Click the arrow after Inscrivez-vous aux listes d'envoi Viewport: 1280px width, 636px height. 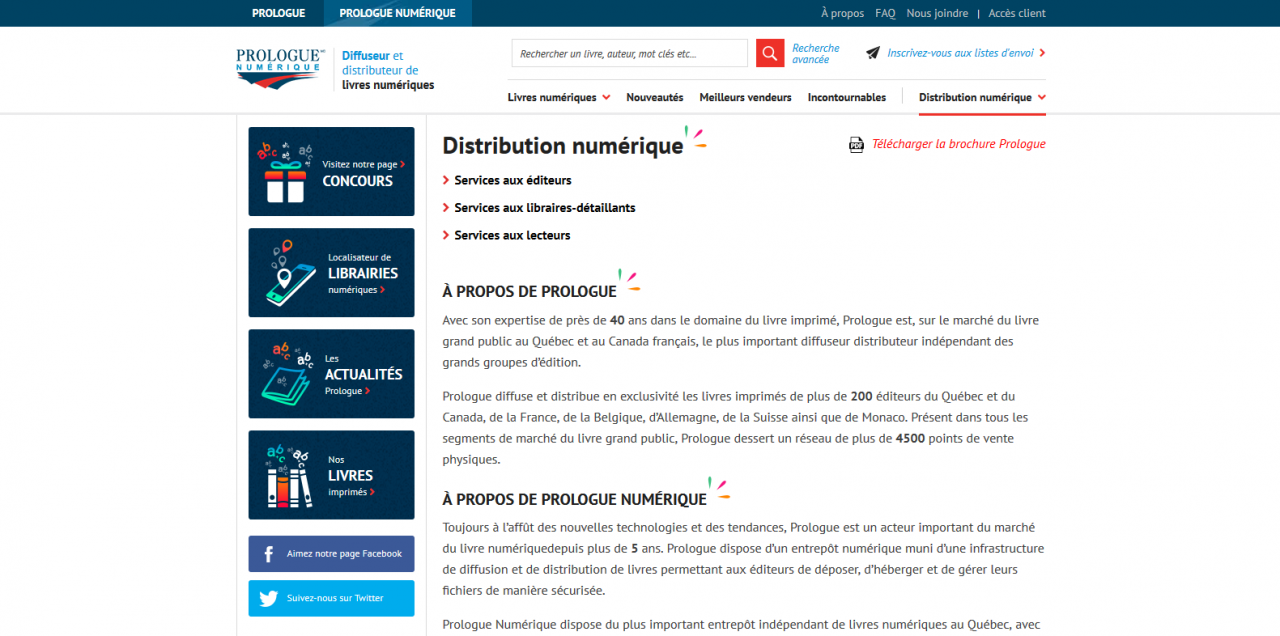1042,53
